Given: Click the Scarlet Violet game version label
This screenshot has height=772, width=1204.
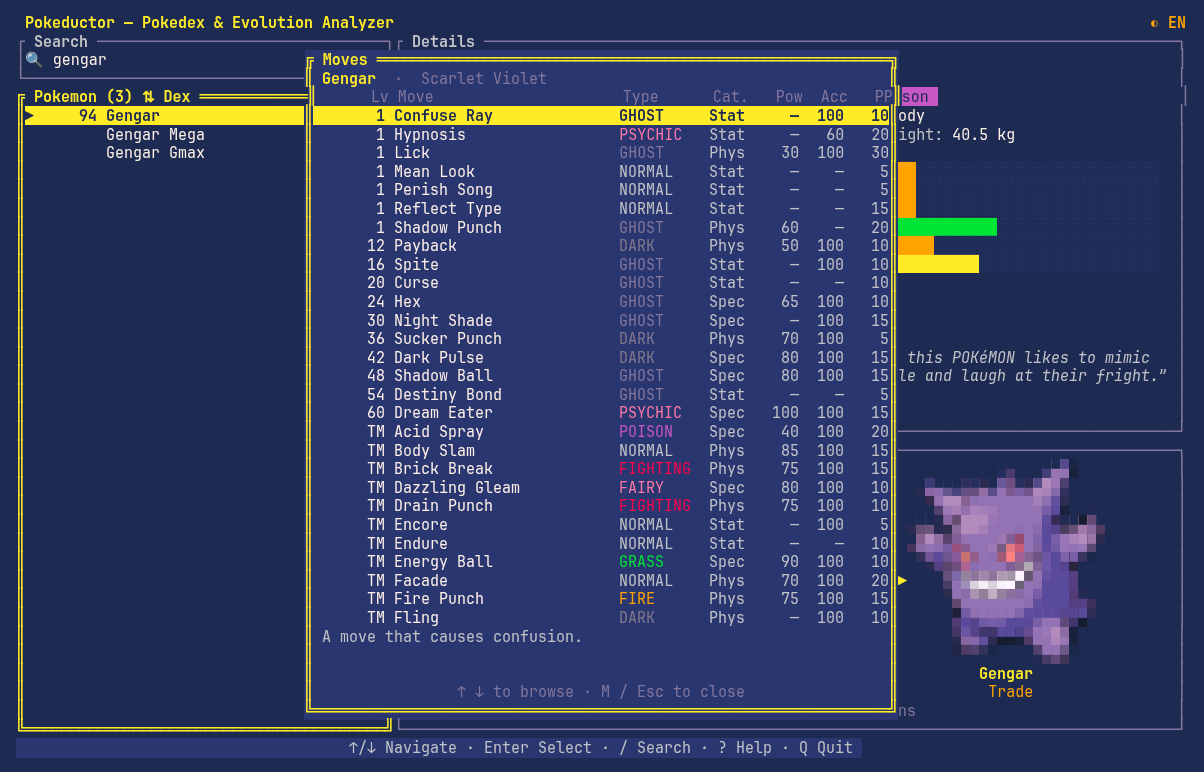Looking at the screenshot, I should click(484, 79).
